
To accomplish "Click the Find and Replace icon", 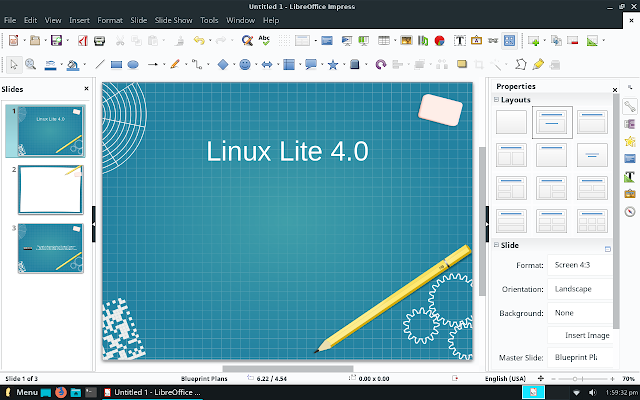I will (x=247, y=40).
